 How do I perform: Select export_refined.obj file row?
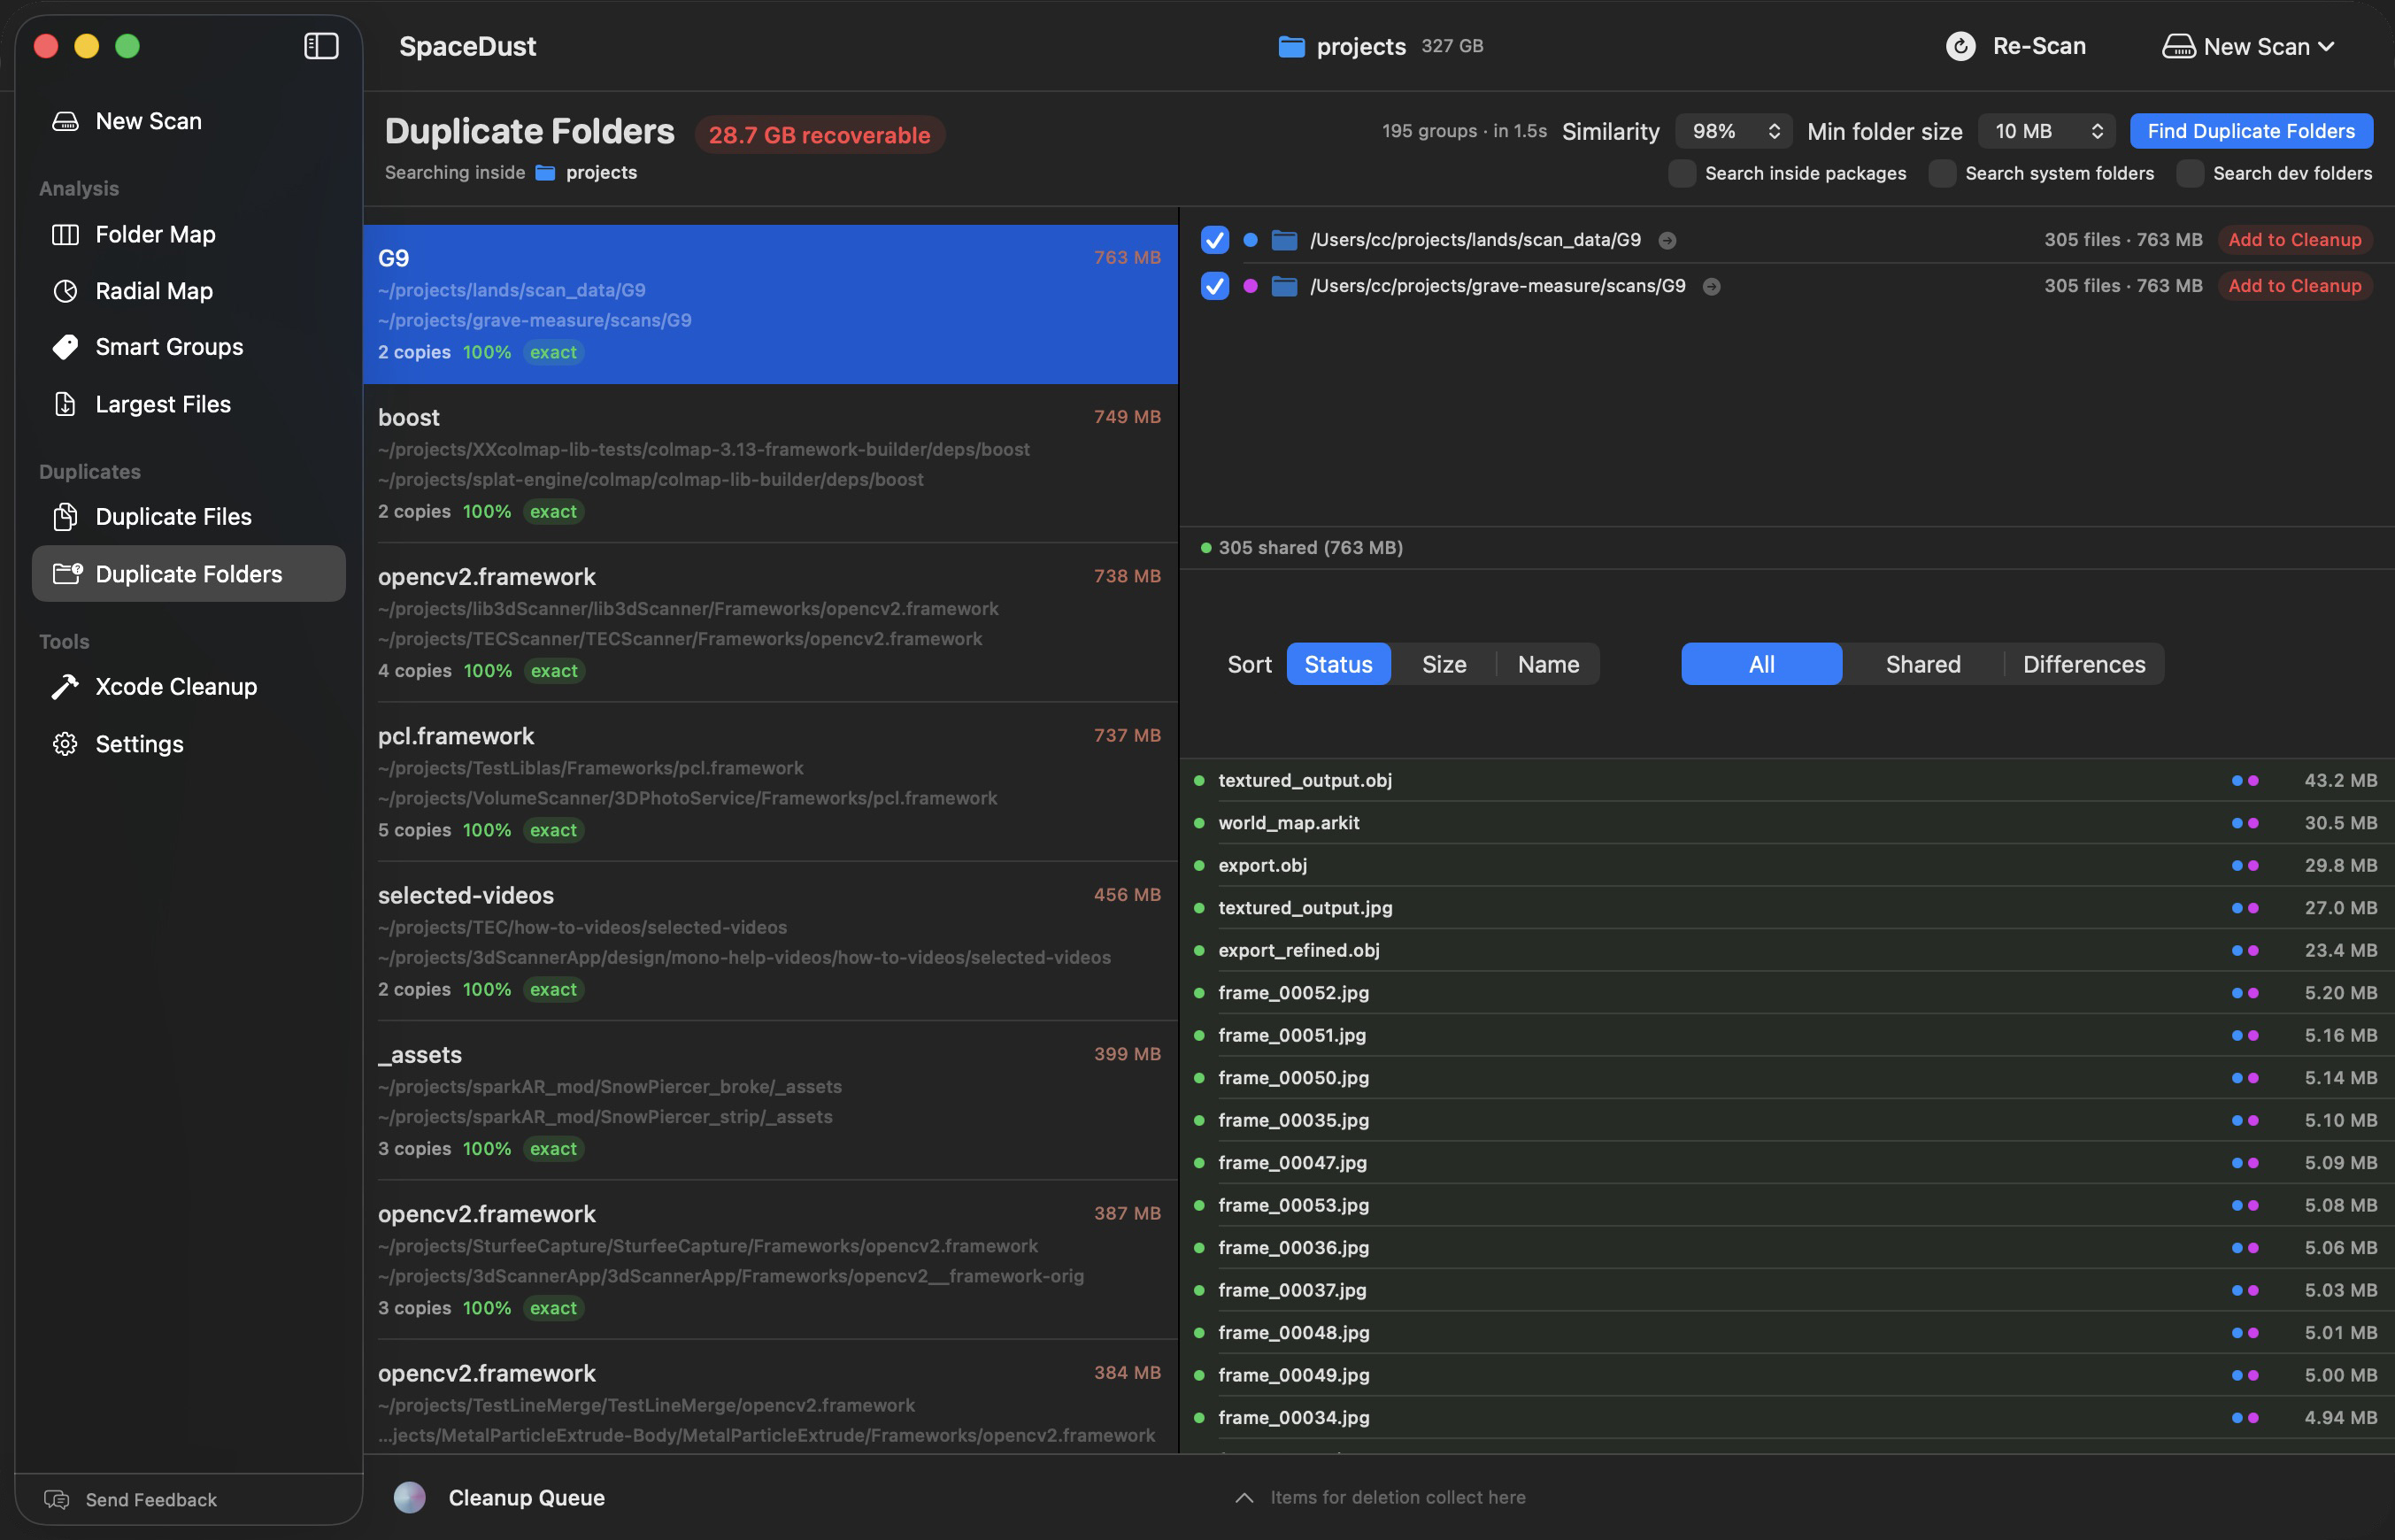(1786, 950)
